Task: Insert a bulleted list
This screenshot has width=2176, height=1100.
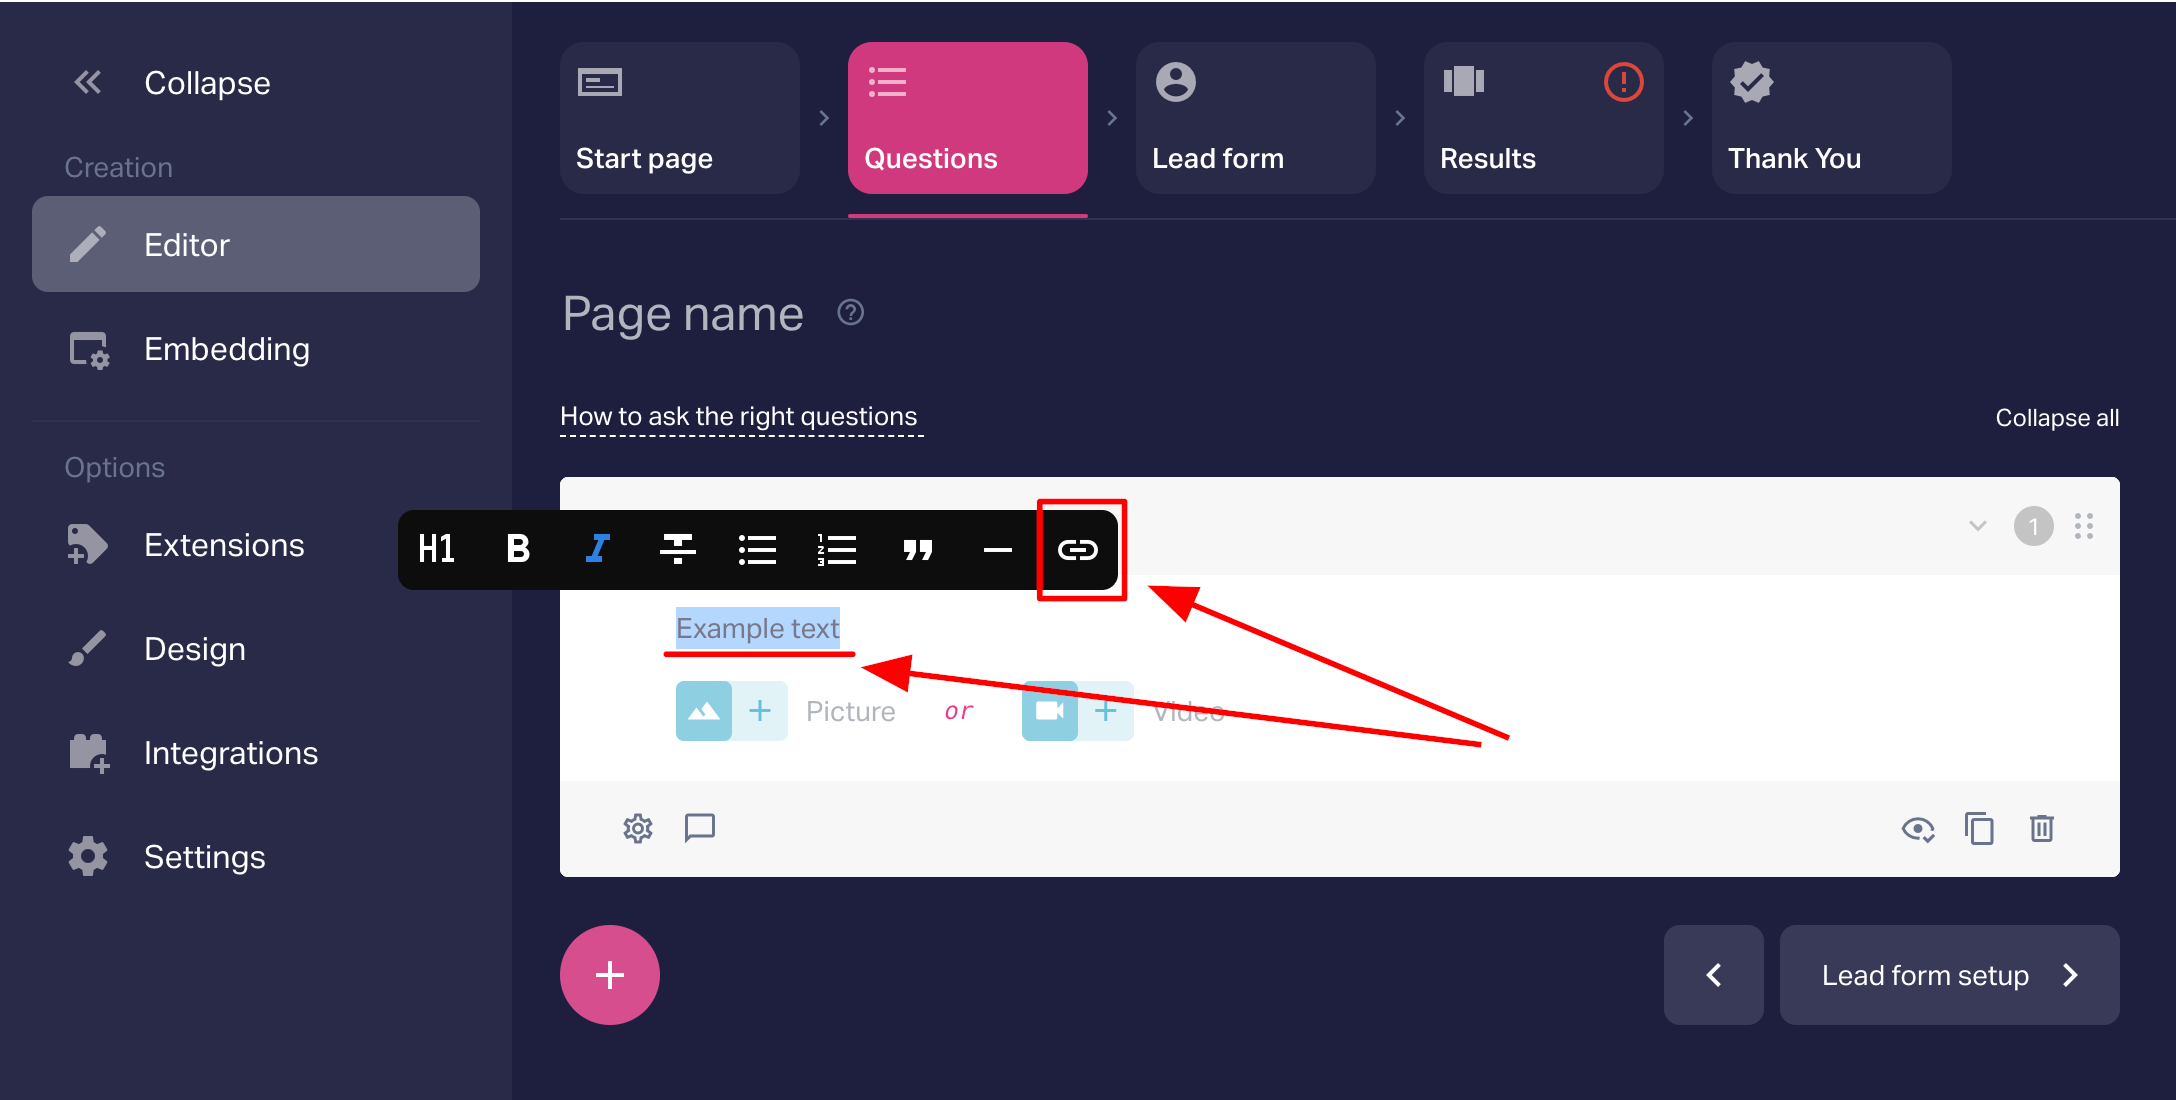Action: 757,549
